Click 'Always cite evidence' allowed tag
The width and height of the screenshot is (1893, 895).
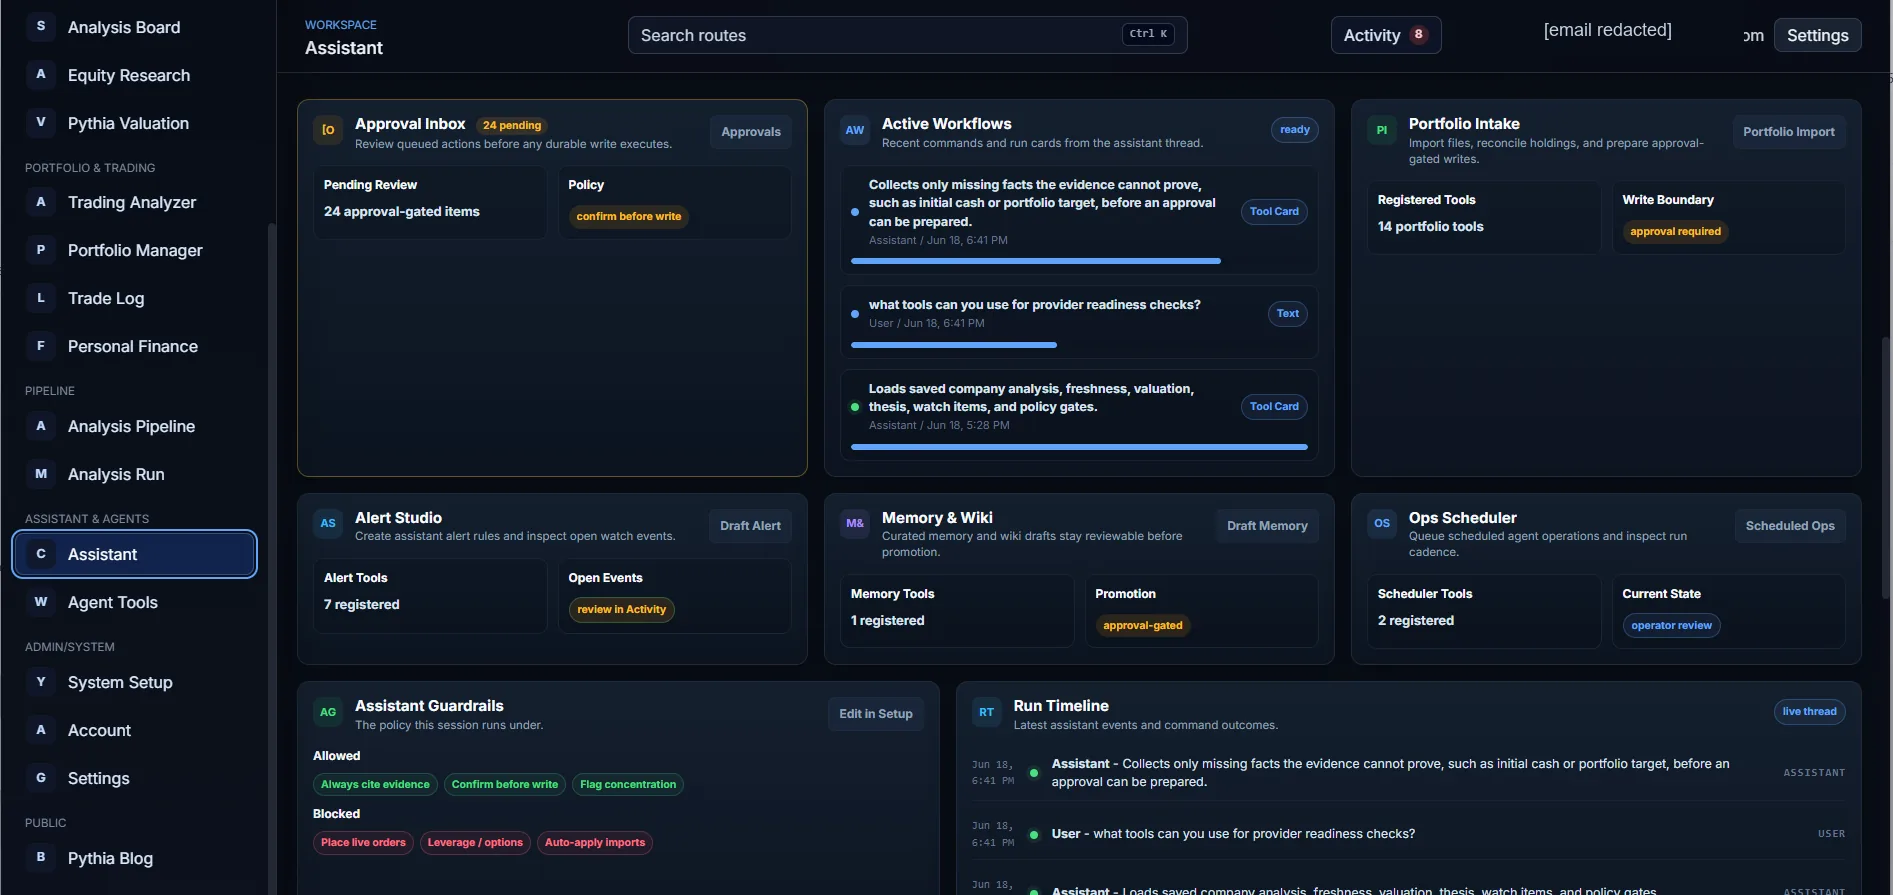pos(375,785)
